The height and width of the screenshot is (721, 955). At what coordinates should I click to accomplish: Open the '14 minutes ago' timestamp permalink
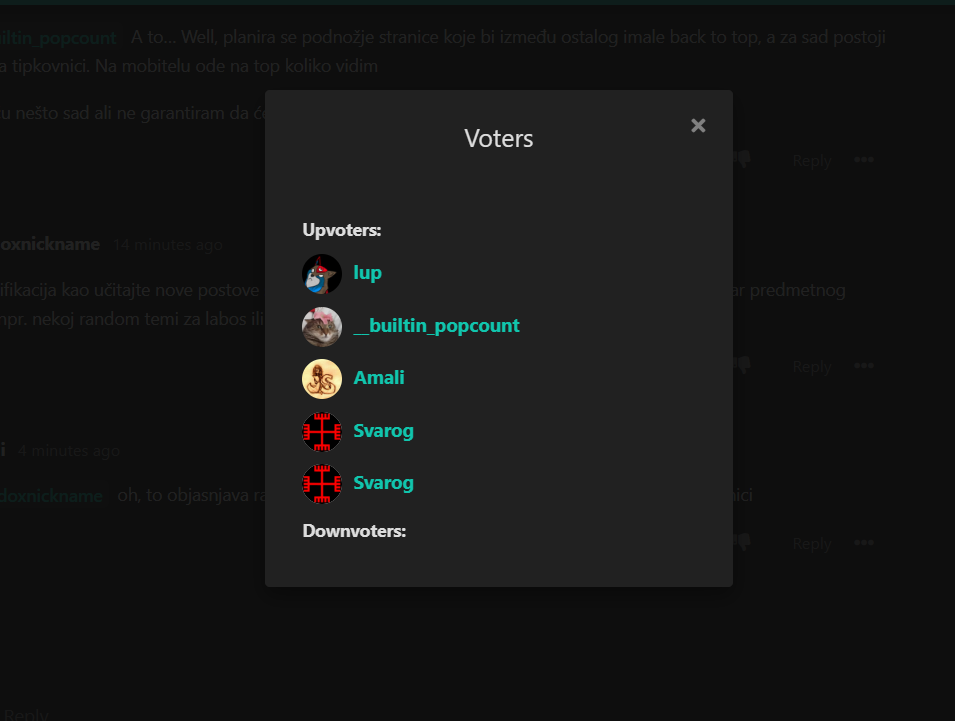(x=167, y=245)
